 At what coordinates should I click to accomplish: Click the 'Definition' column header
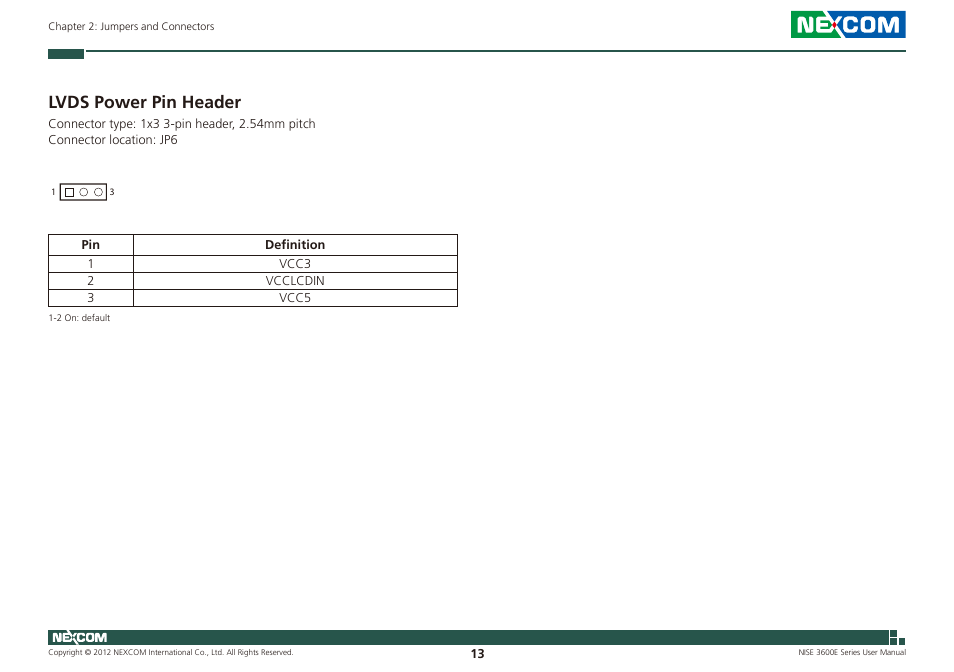(295, 244)
